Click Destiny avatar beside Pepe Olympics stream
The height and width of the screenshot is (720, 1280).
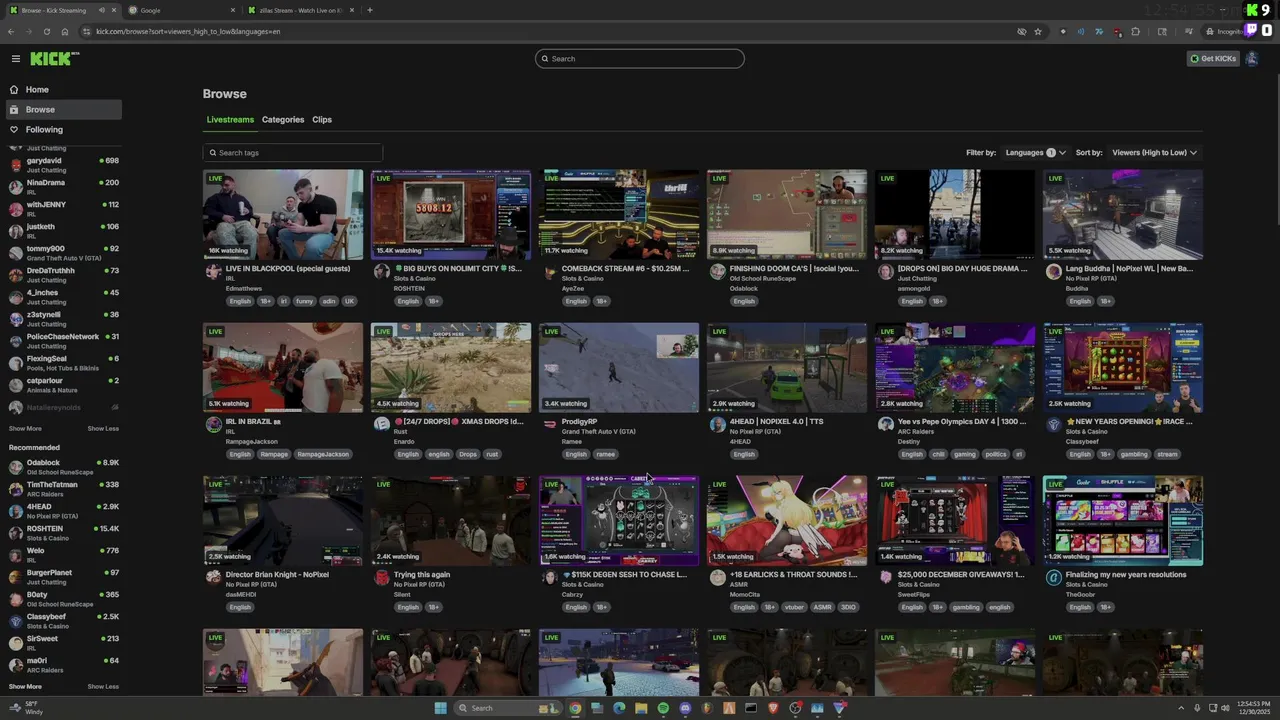pos(885,425)
